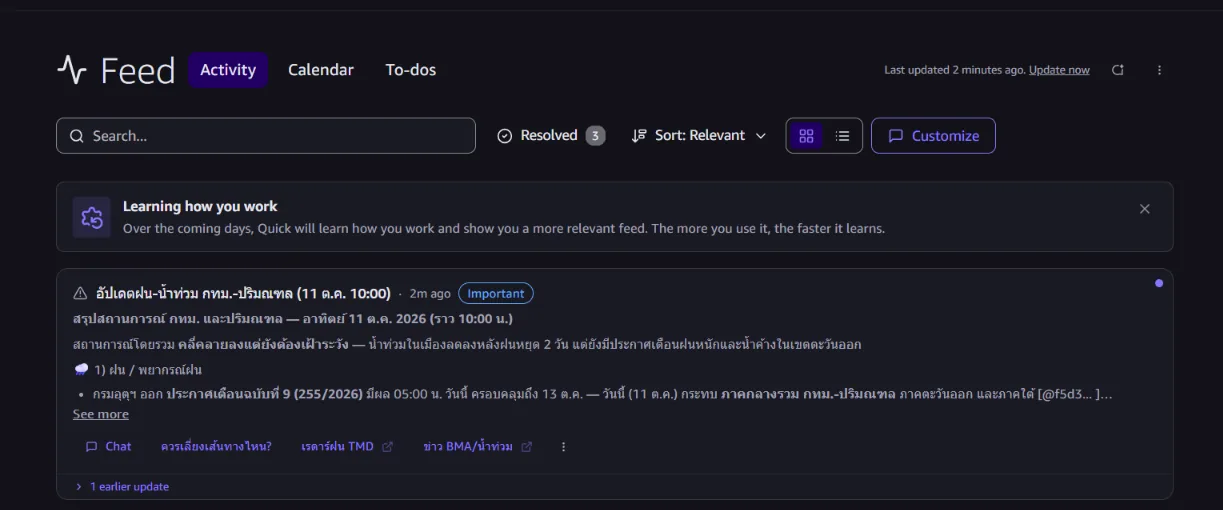Click the Update now link

(1059, 70)
